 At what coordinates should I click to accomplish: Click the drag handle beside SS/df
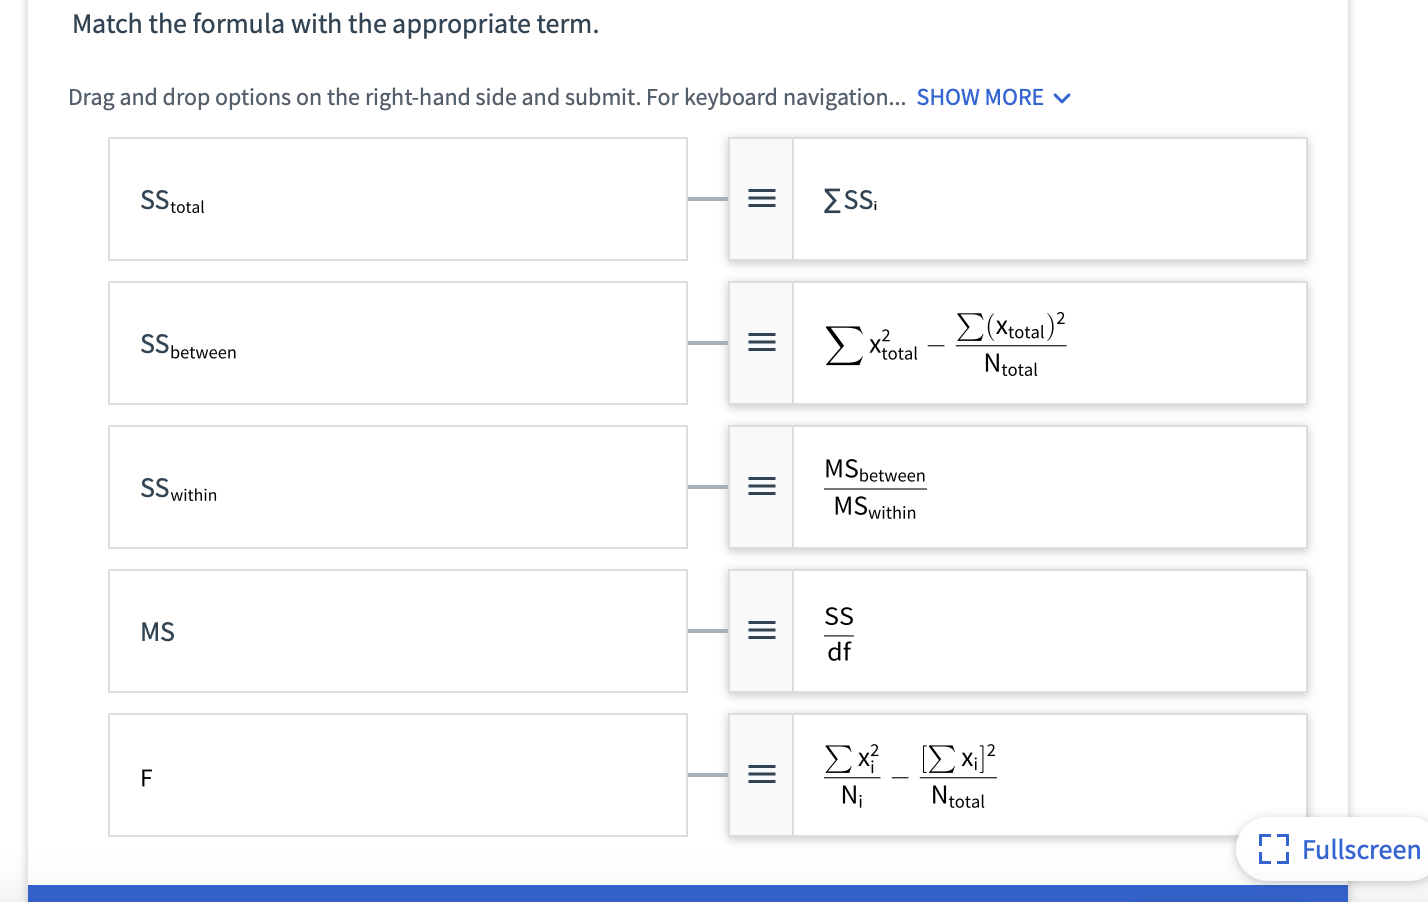click(x=761, y=631)
